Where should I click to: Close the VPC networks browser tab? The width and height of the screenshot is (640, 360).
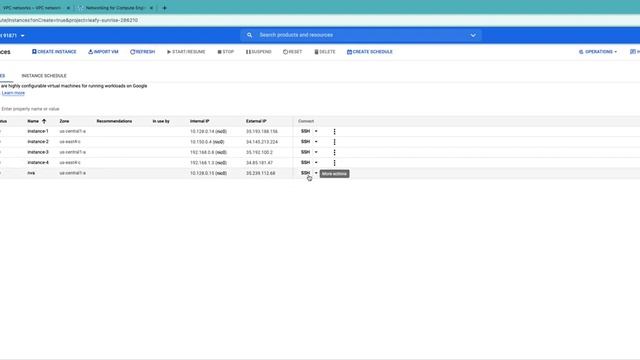(x=68, y=8)
